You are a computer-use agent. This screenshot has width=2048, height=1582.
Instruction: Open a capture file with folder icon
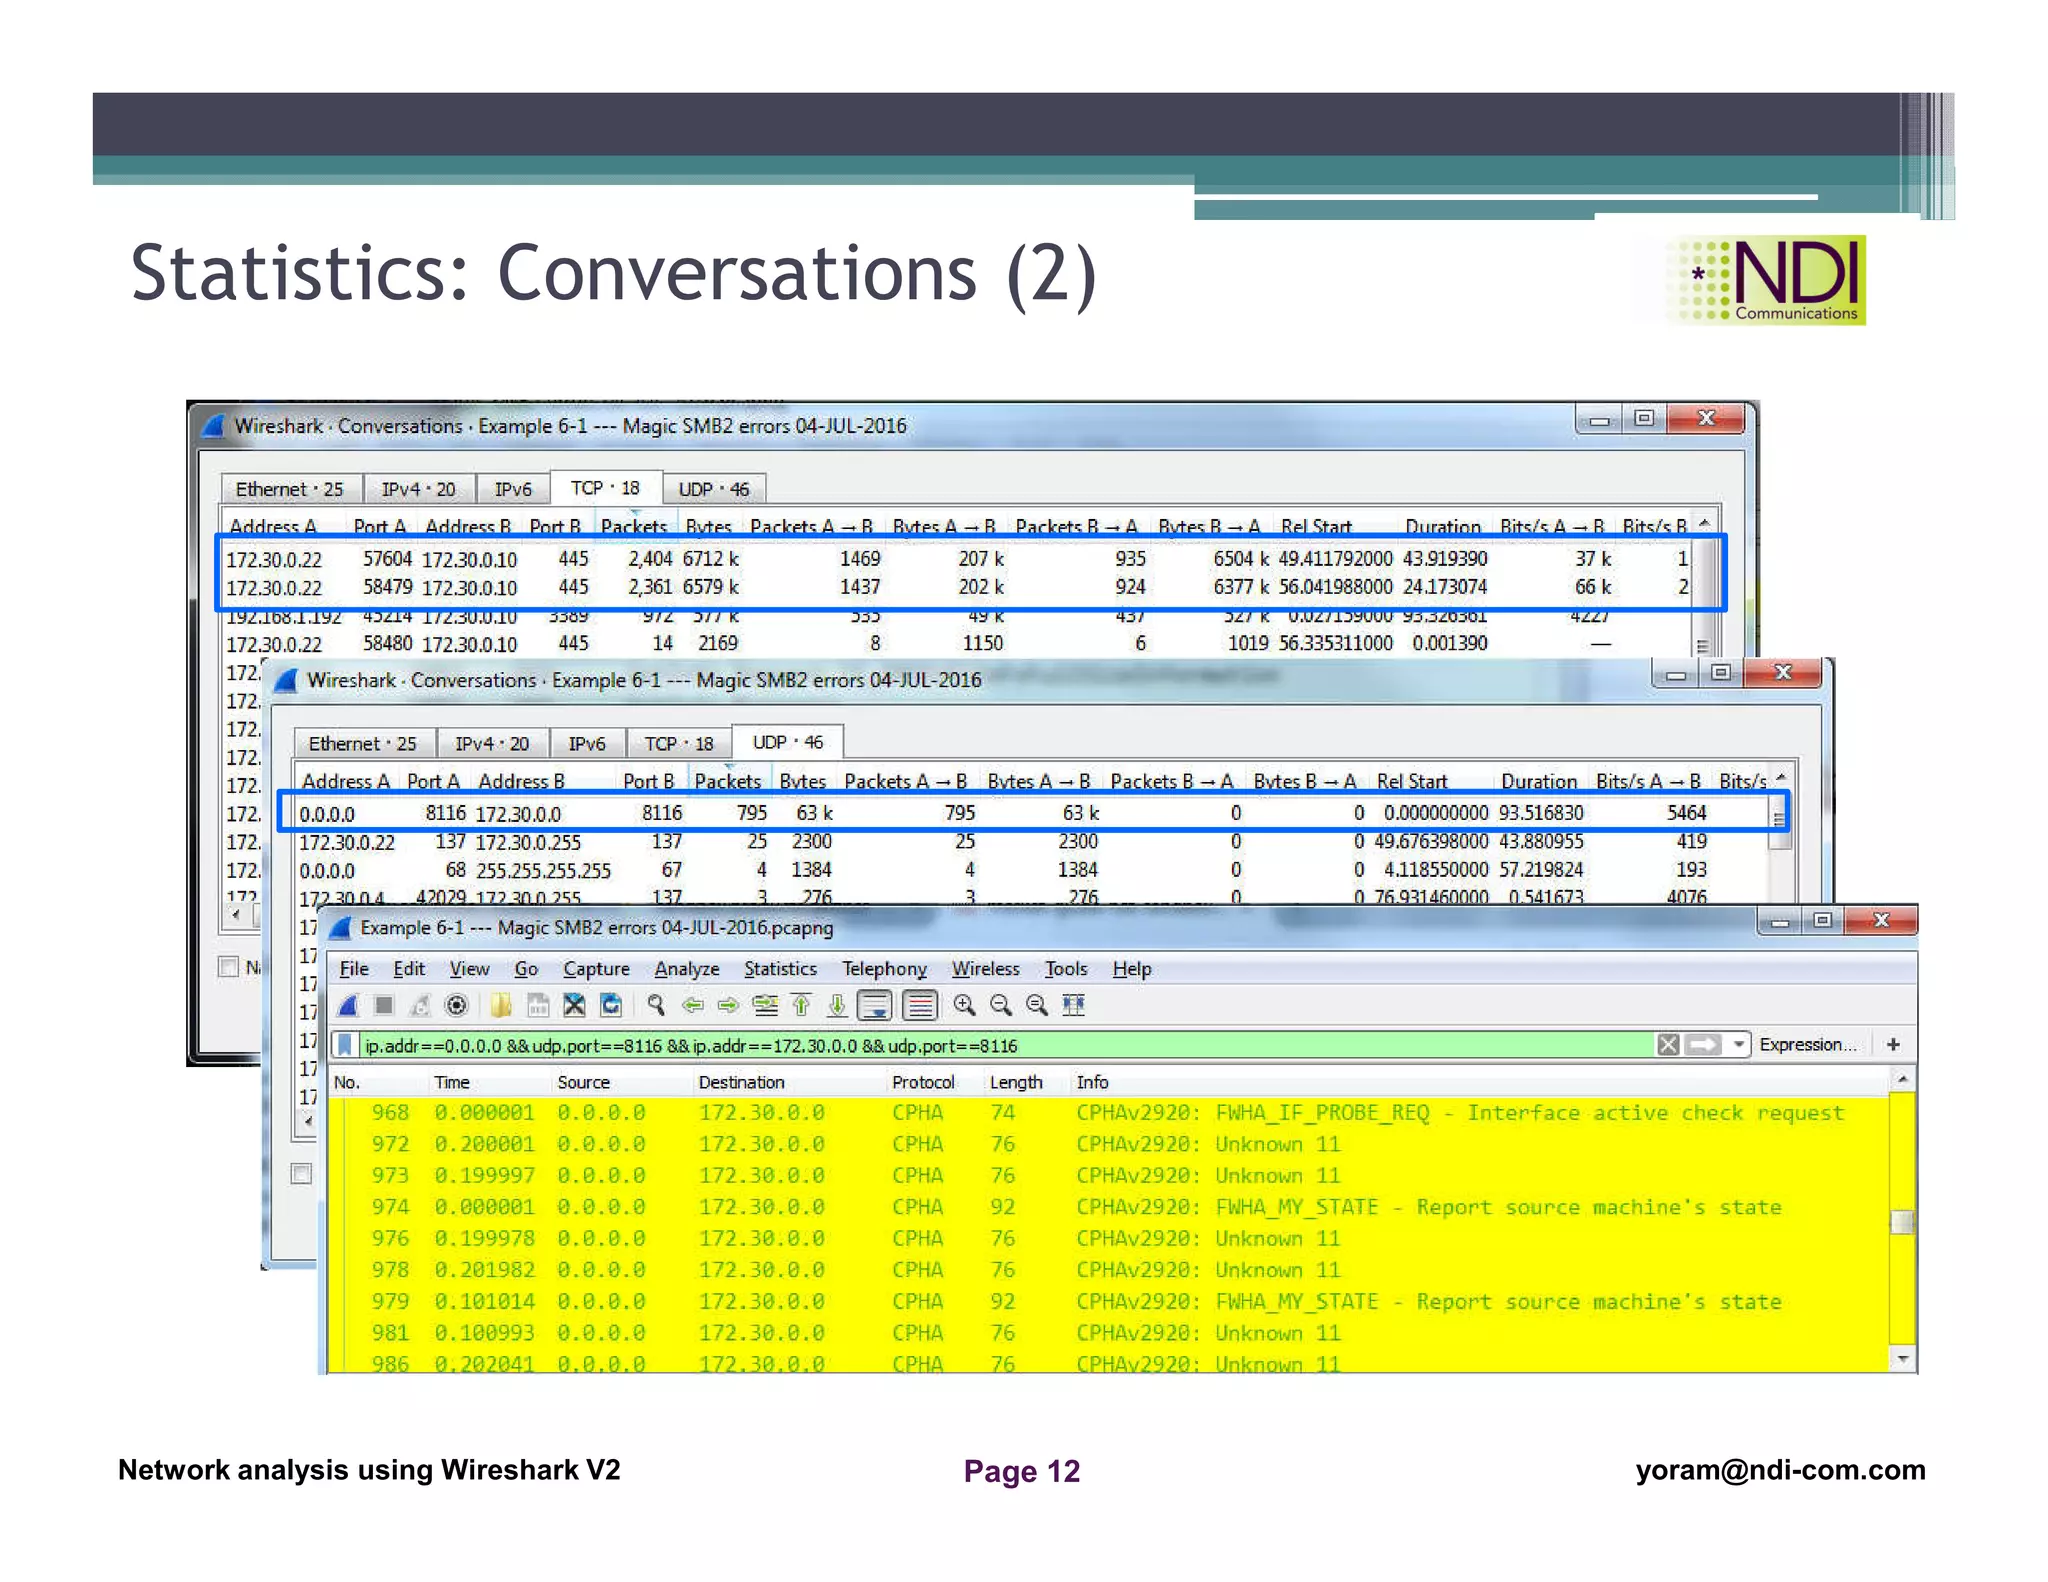coord(501,1006)
